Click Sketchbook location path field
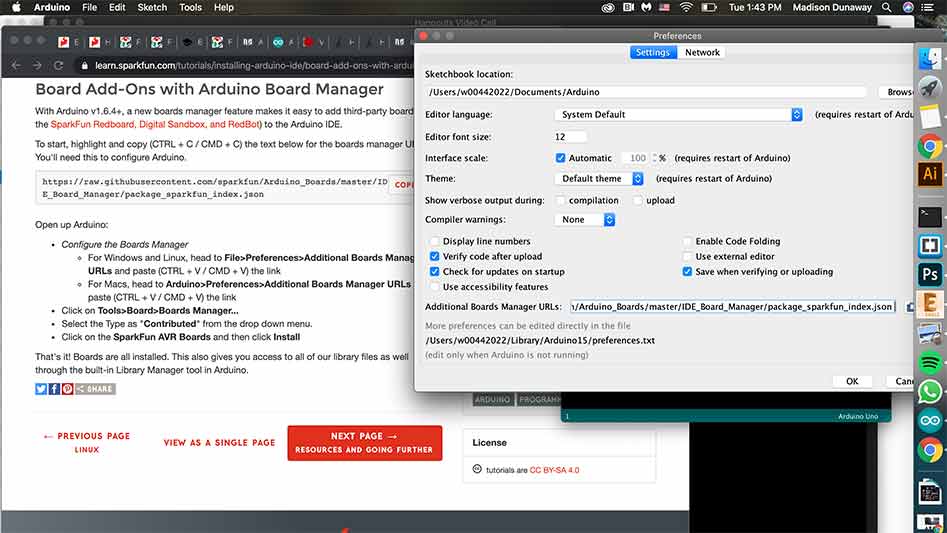 tap(646, 92)
